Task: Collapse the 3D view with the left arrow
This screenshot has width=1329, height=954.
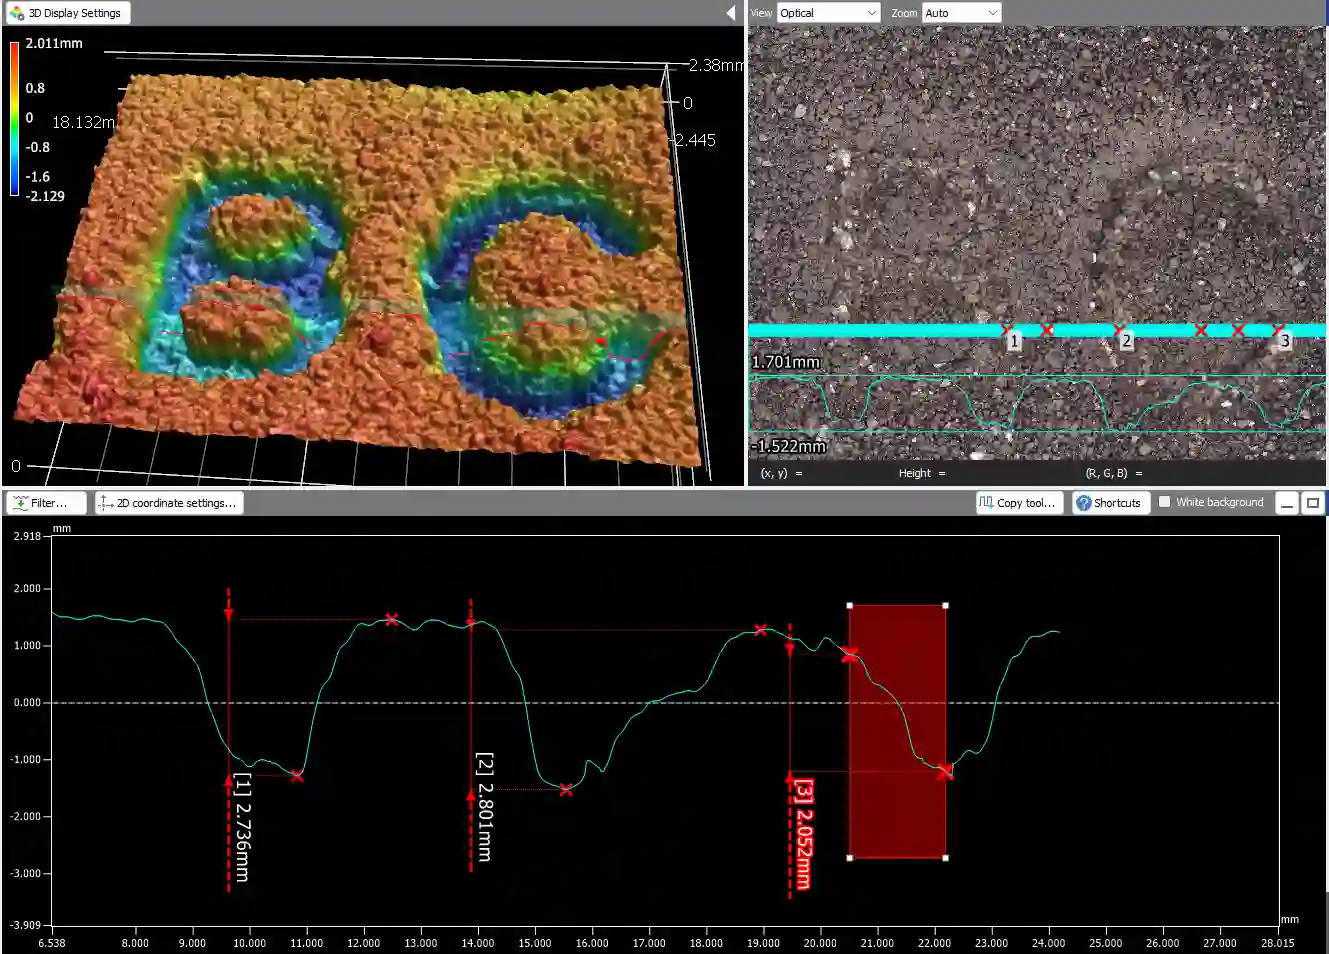Action: pyautogui.click(x=730, y=14)
